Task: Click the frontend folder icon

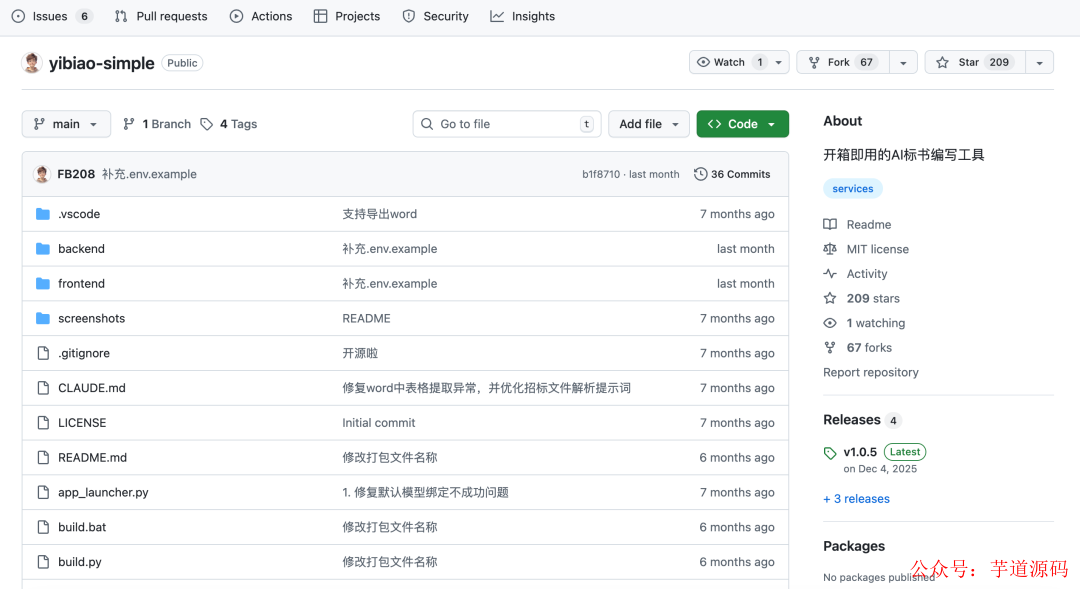Action: coord(43,284)
